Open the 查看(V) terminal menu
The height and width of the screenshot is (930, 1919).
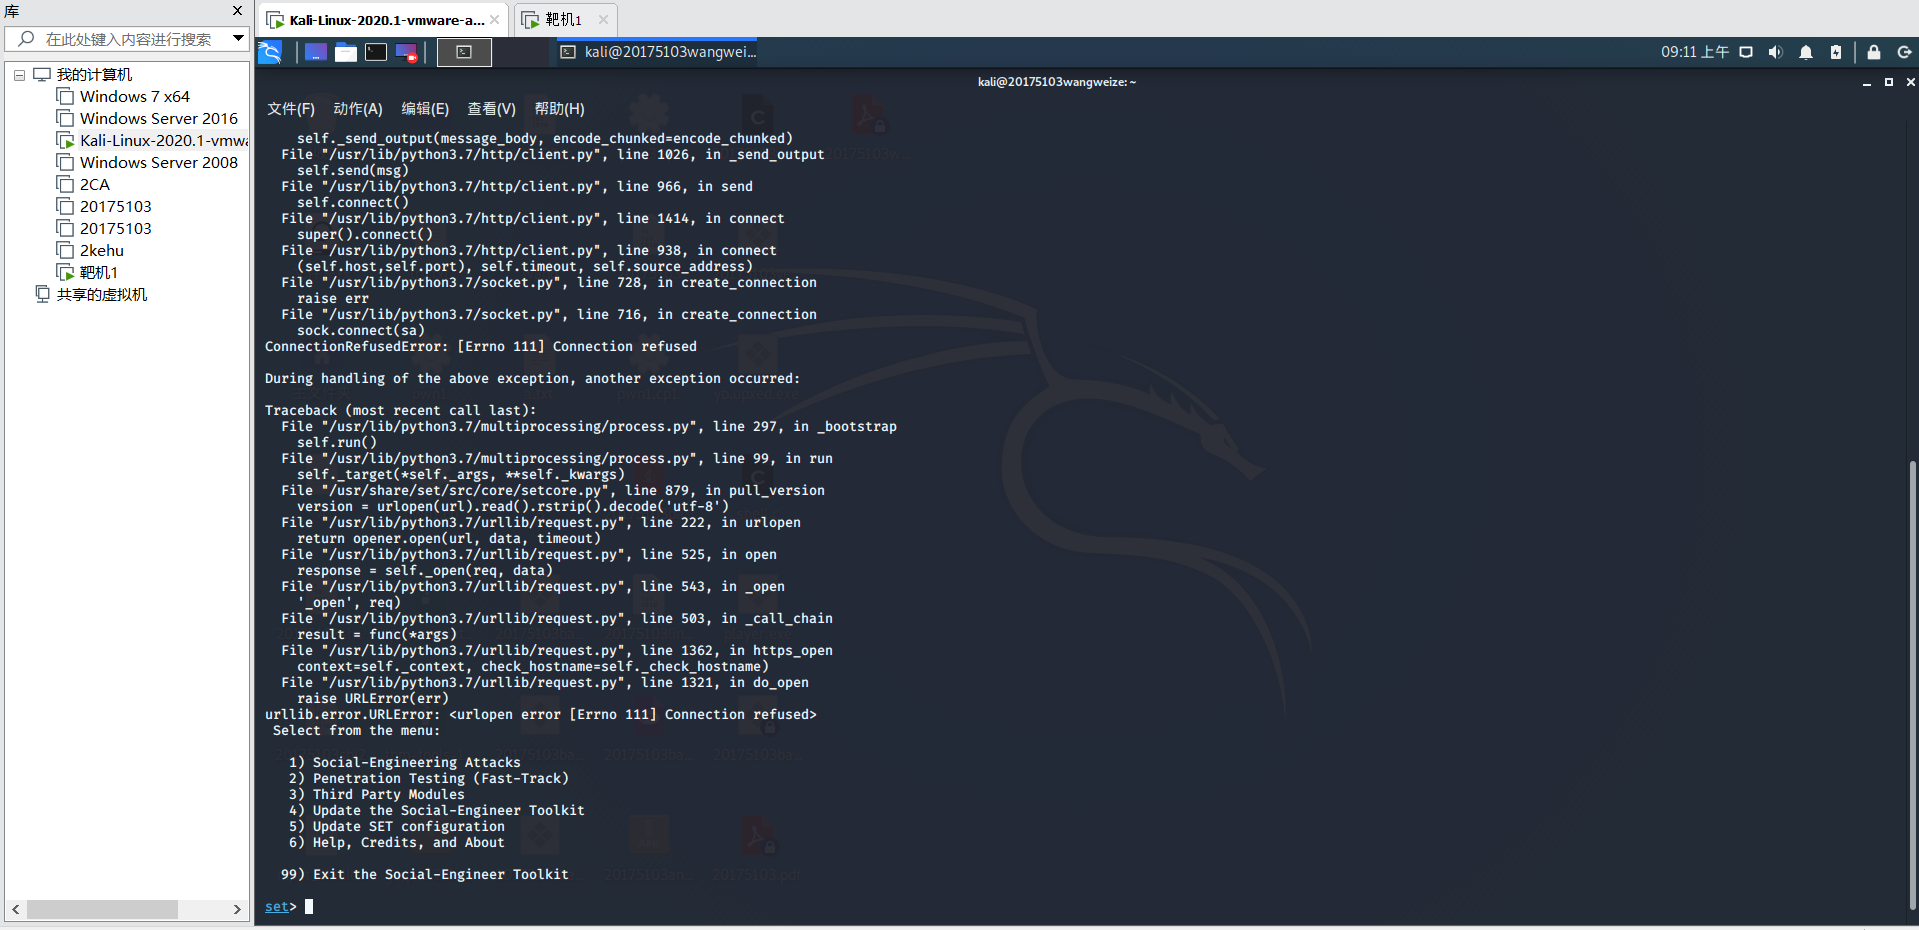492,109
